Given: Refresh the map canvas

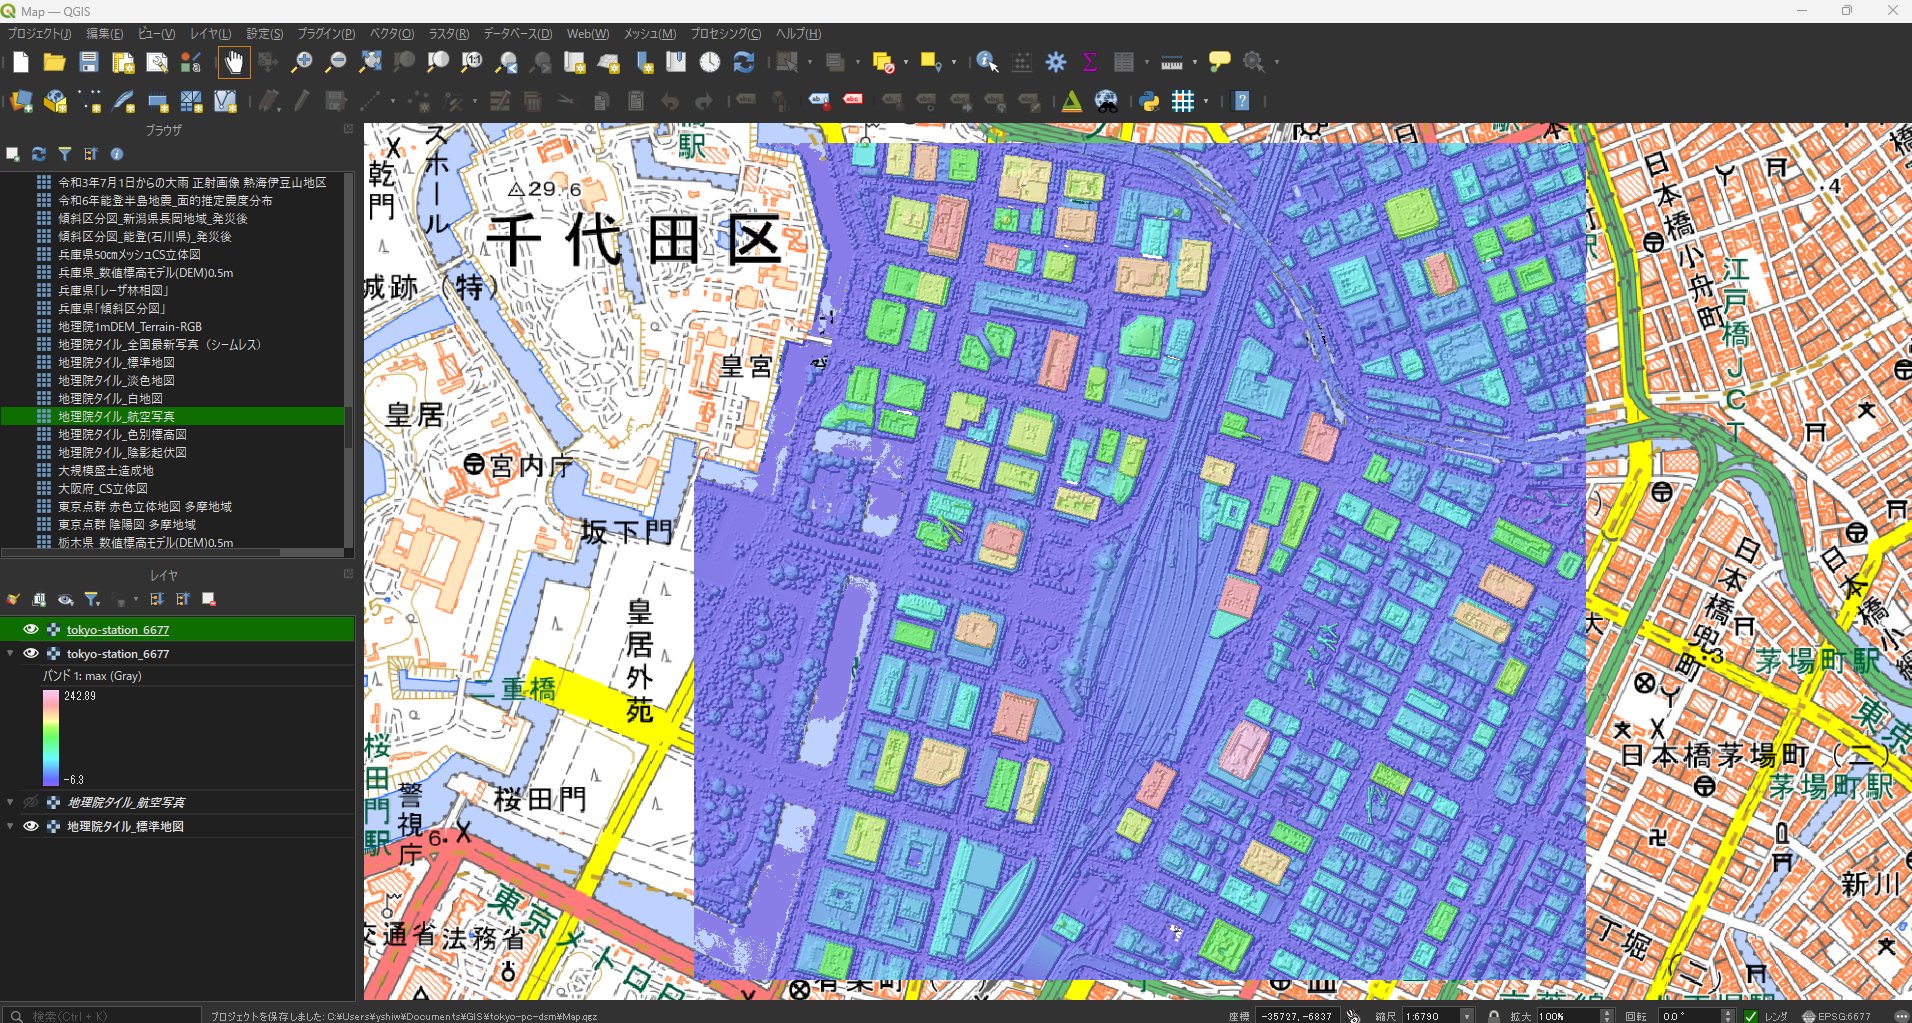Looking at the screenshot, I should (744, 62).
